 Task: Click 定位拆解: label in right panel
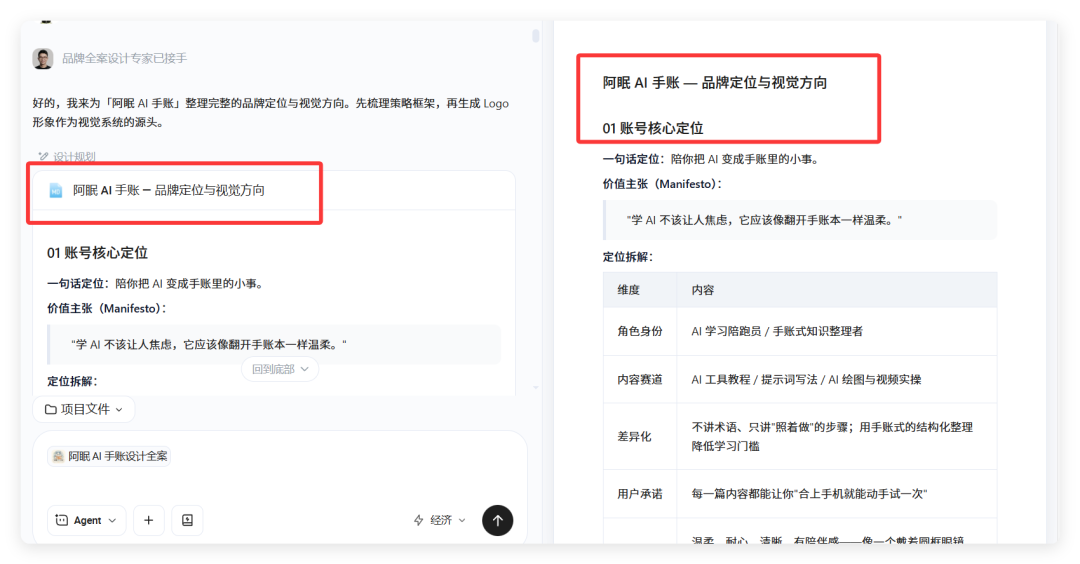pos(627,257)
